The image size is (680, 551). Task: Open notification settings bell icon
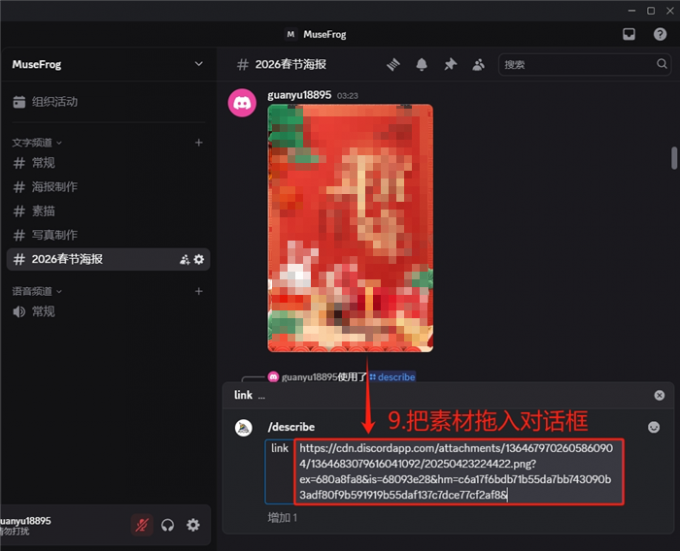[x=422, y=65]
